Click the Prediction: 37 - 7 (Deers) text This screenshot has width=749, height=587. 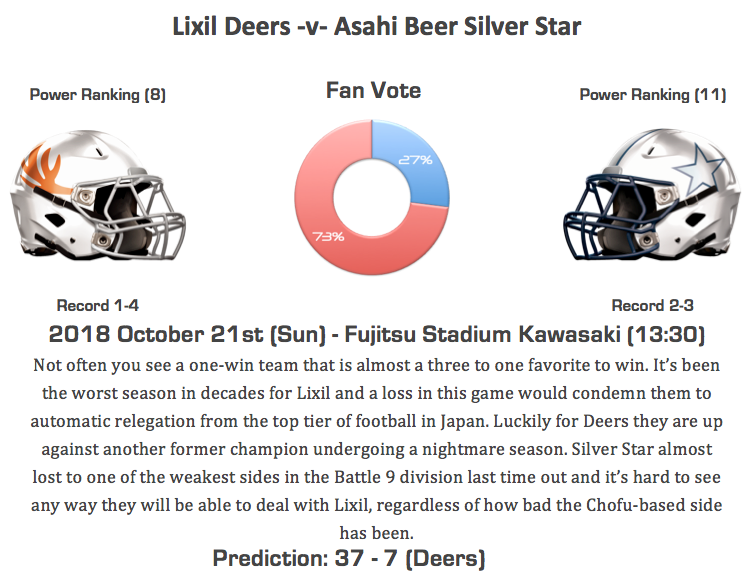coord(349,558)
